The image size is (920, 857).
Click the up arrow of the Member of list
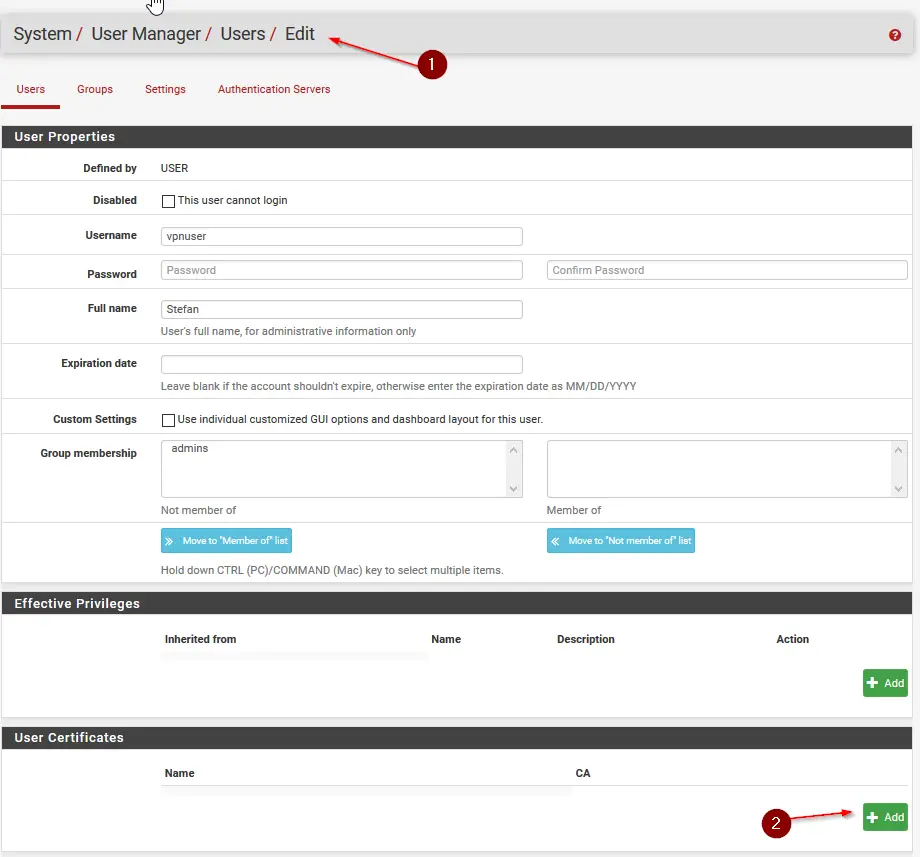pos(898,450)
